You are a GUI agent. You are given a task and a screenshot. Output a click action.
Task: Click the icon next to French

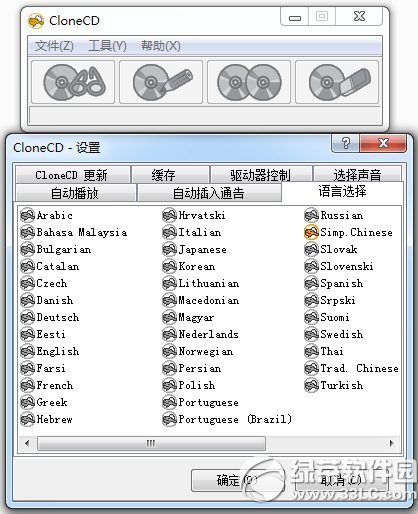(x=27, y=385)
